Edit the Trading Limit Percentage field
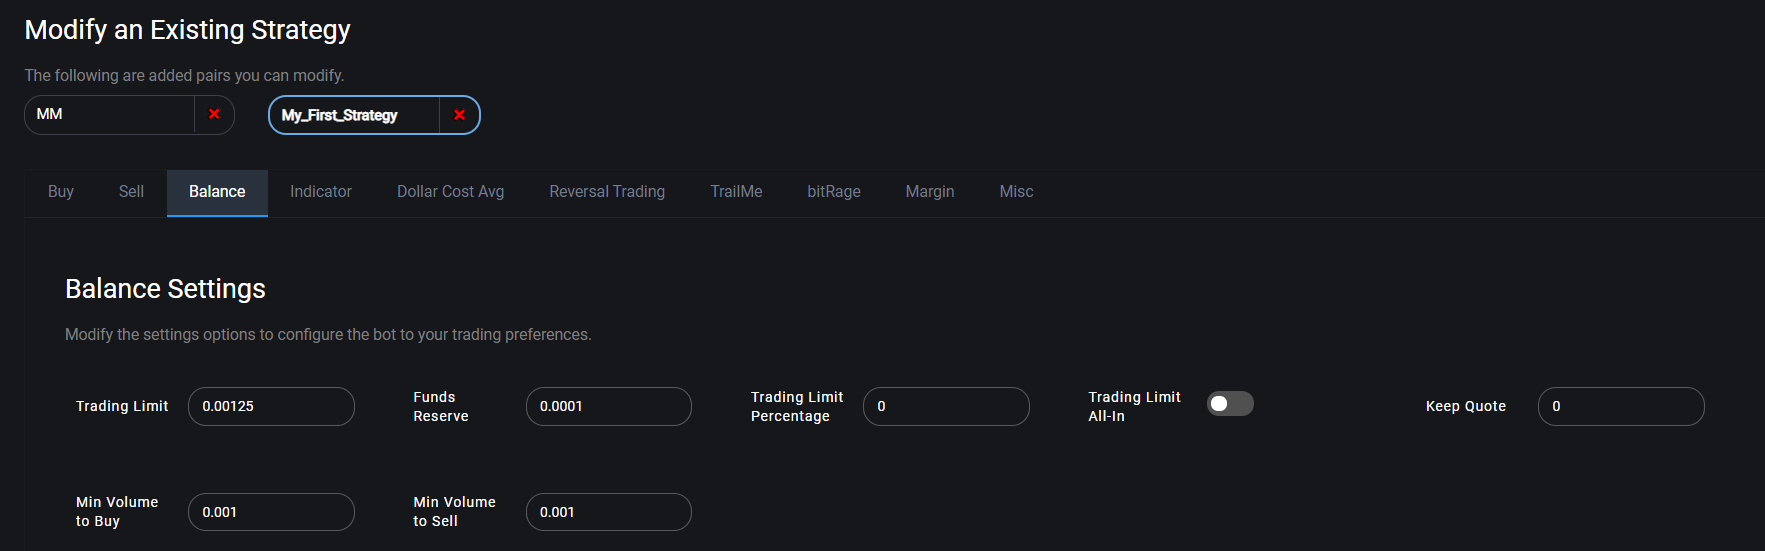This screenshot has width=1765, height=551. [x=946, y=406]
